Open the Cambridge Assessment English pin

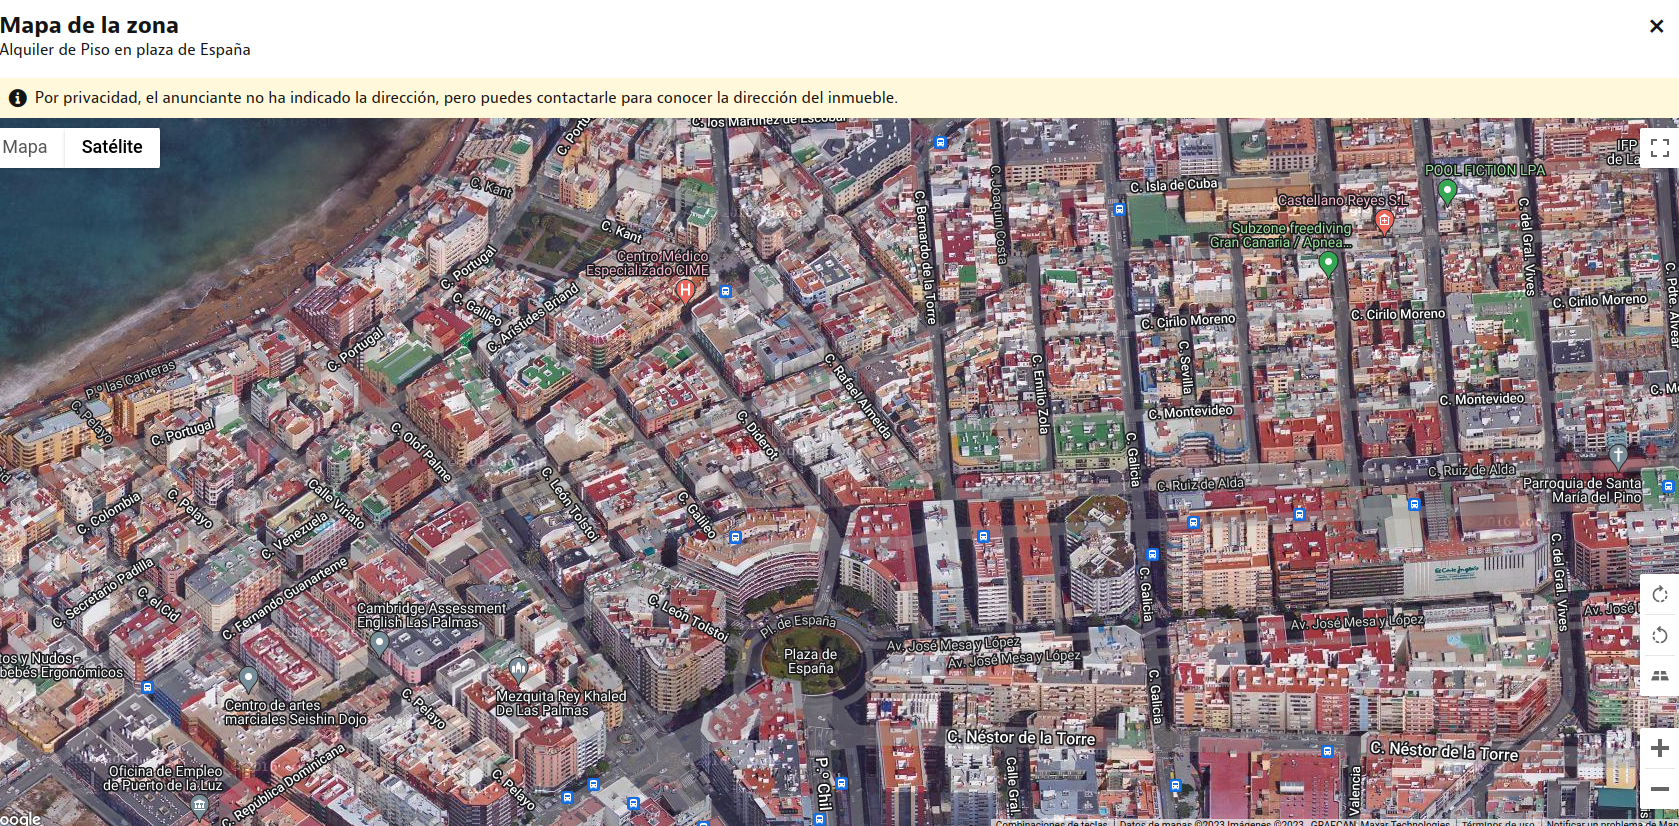(x=379, y=643)
